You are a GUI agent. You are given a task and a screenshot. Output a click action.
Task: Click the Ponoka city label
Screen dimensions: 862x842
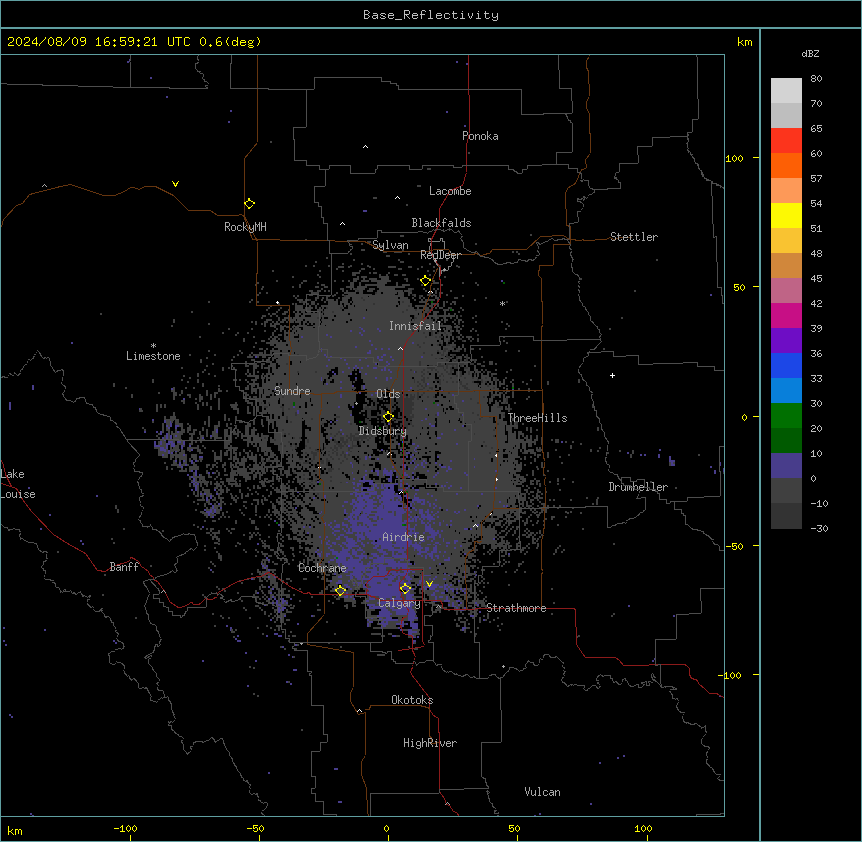pyautogui.click(x=480, y=136)
